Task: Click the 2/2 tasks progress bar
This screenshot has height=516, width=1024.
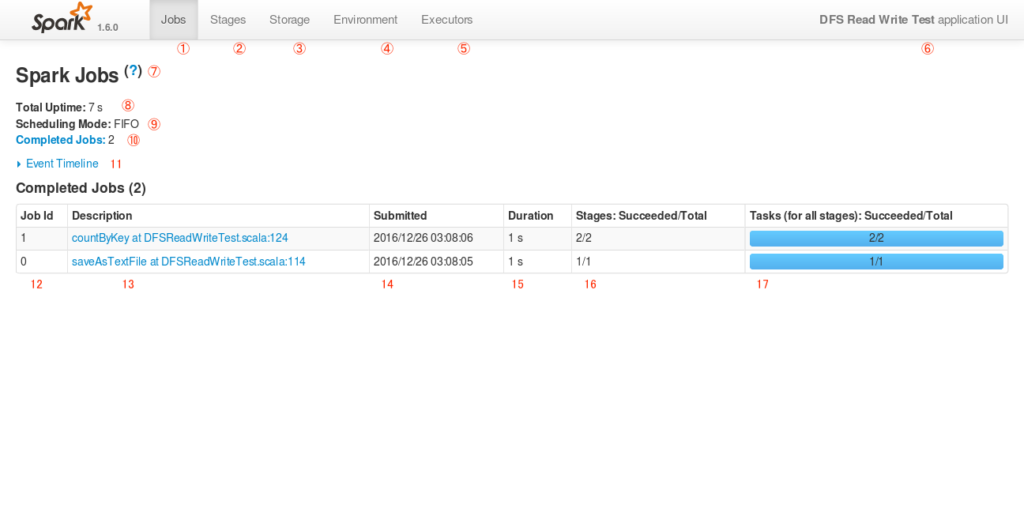Action: point(876,238)
